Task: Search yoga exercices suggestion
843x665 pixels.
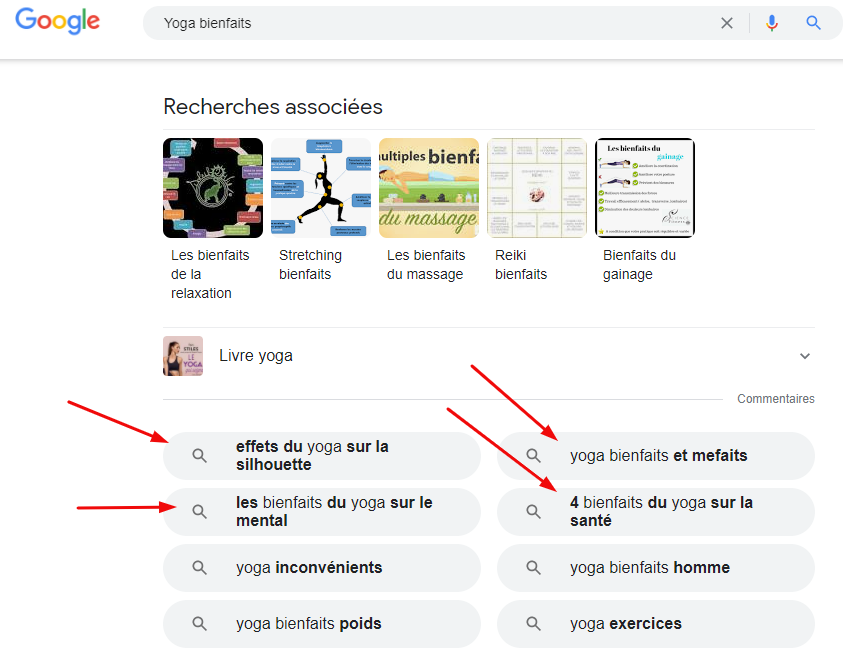Action: click(x=656, y=624)
